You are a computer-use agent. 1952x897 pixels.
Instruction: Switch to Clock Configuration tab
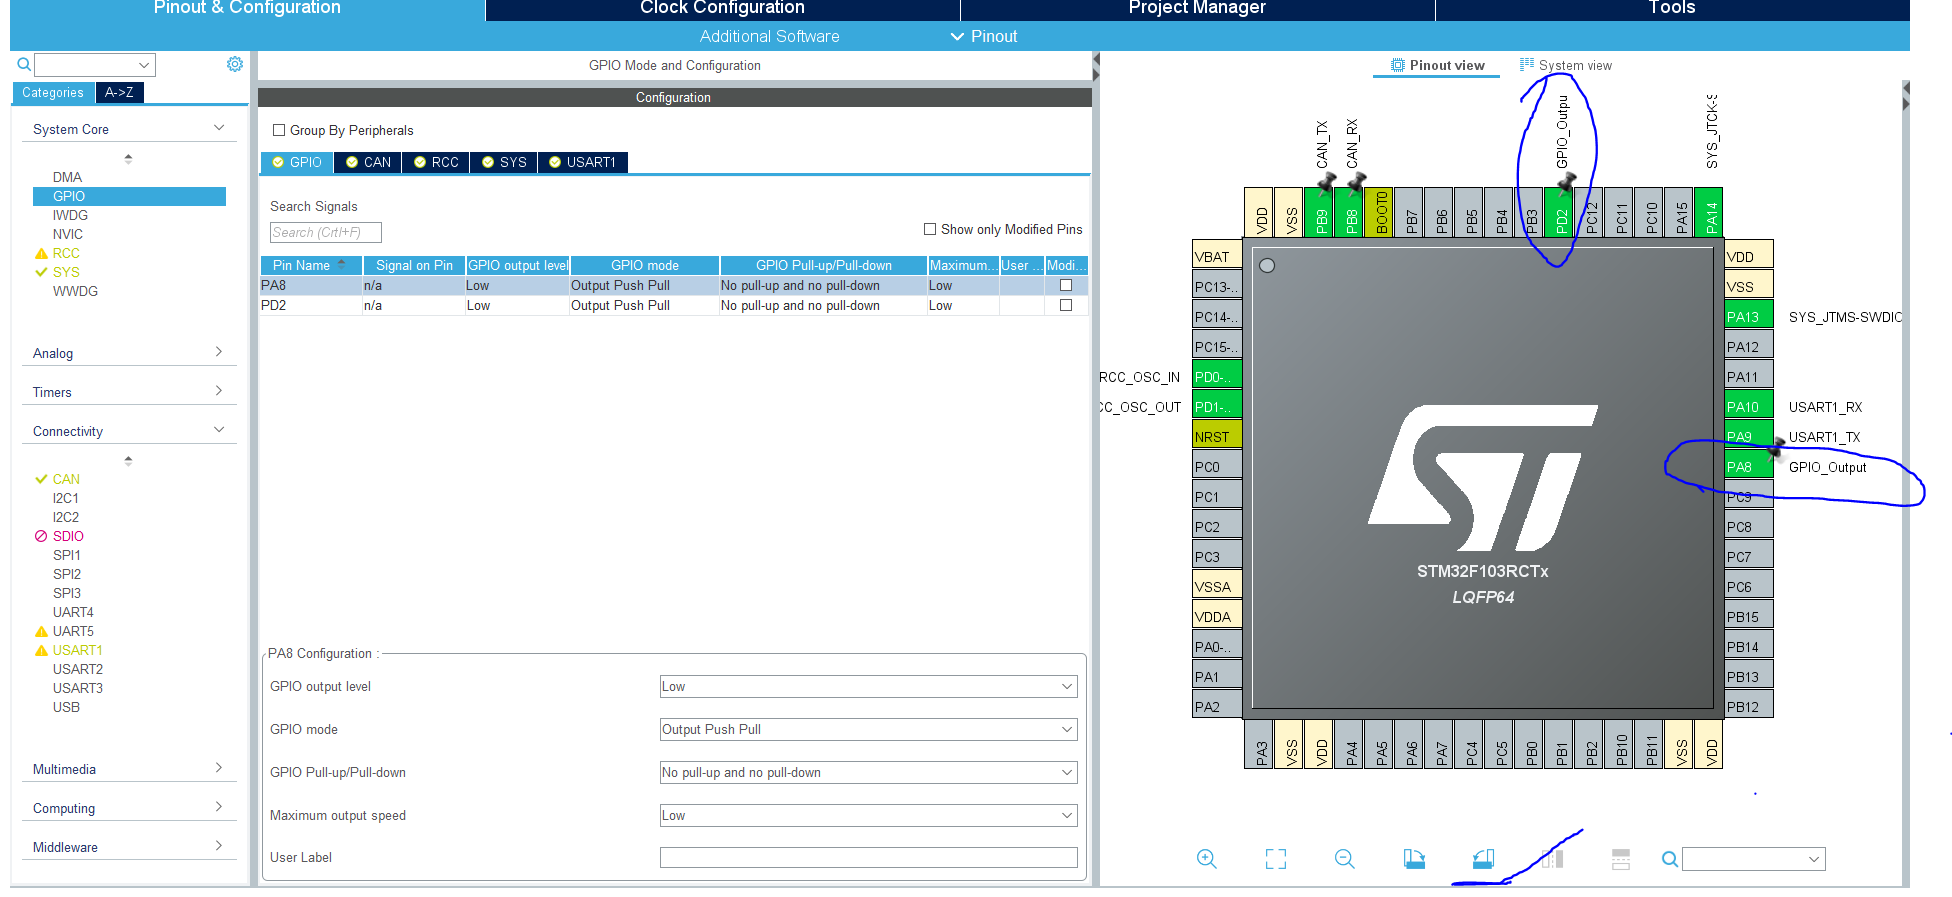coord(722,8)
